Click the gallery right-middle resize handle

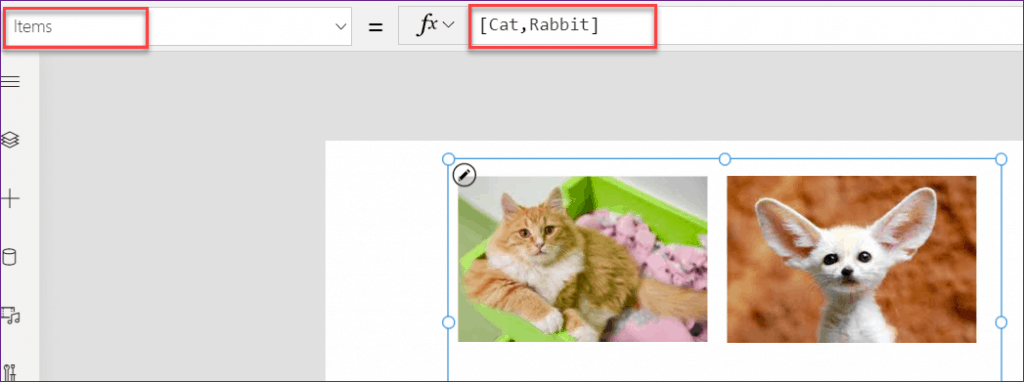pos(1000,322)
